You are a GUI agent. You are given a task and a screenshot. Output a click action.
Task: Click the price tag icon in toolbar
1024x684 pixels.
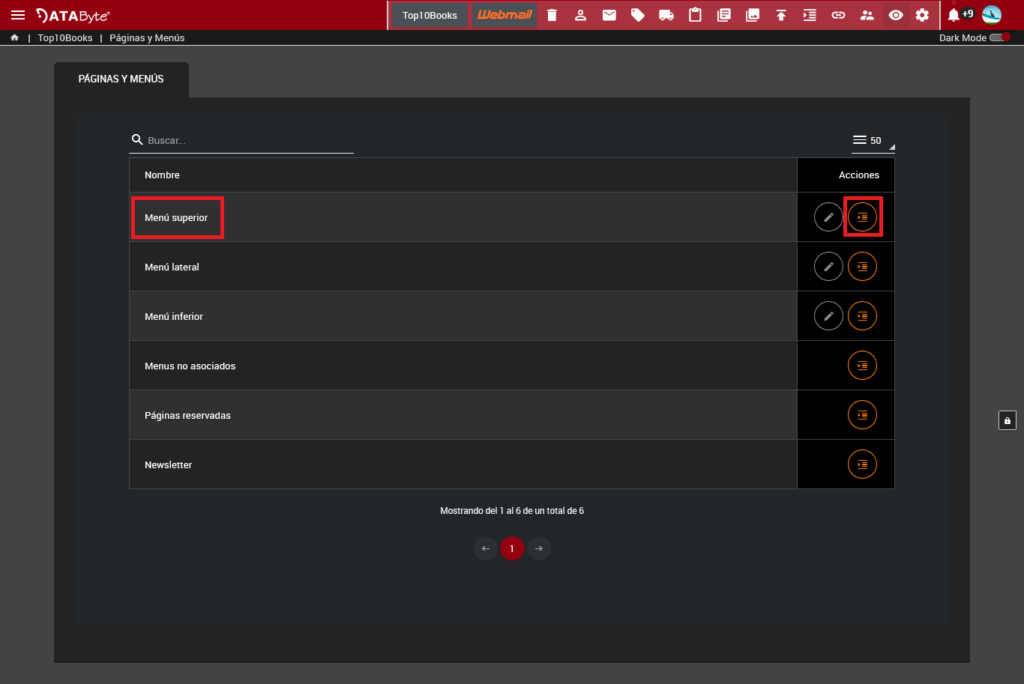tap(637, 15)
